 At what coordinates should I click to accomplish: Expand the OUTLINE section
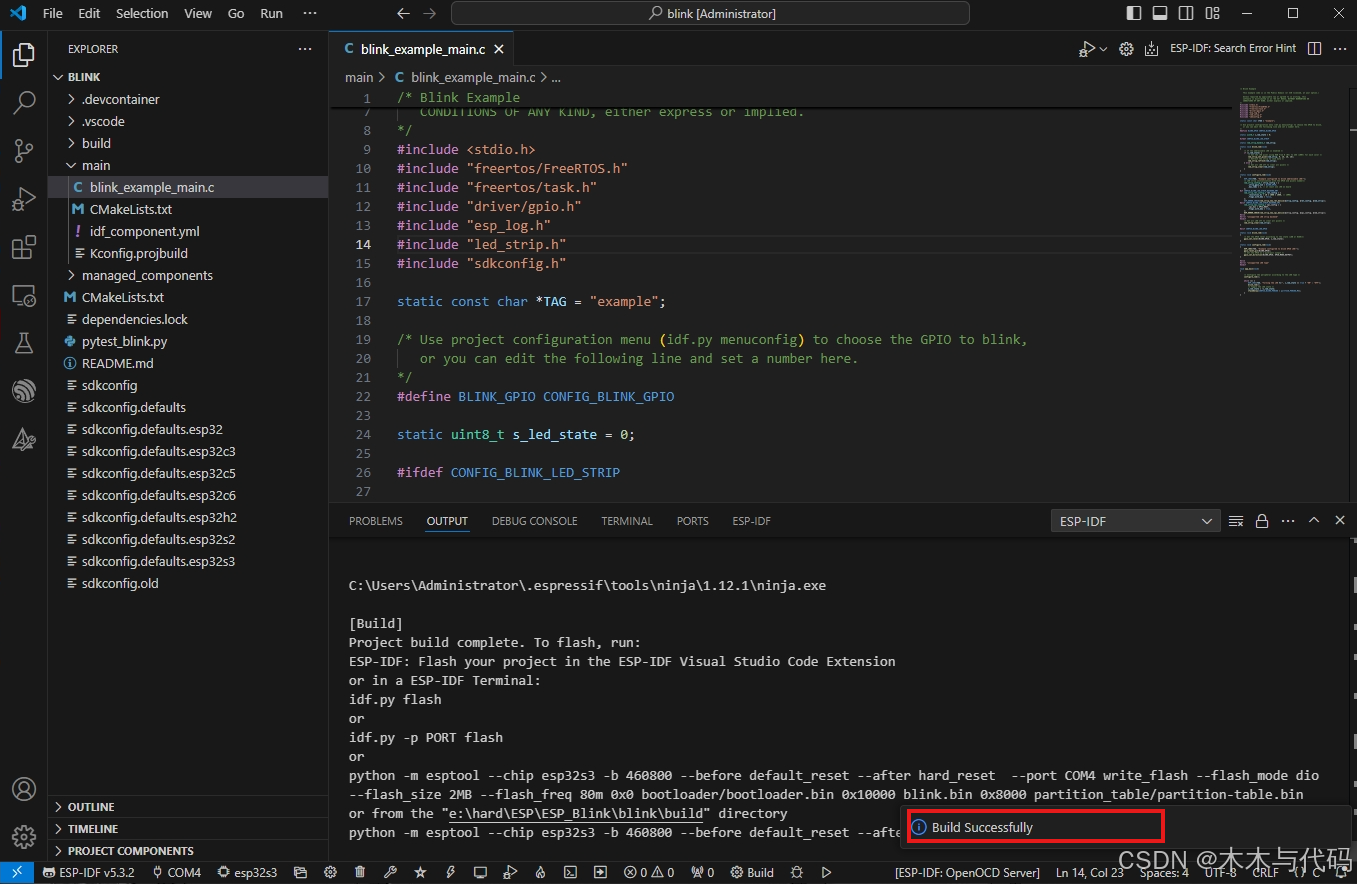(188, 807)
